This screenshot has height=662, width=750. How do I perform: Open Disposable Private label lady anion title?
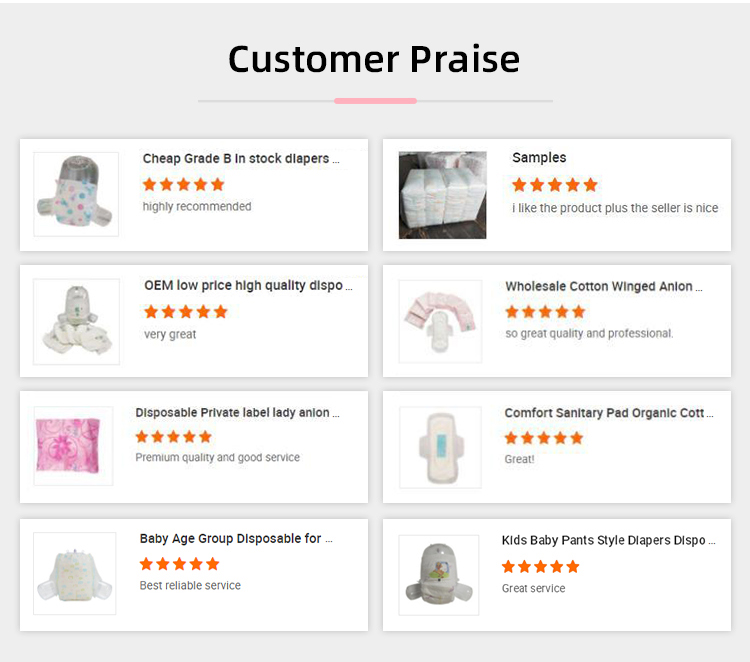point(238,412)
